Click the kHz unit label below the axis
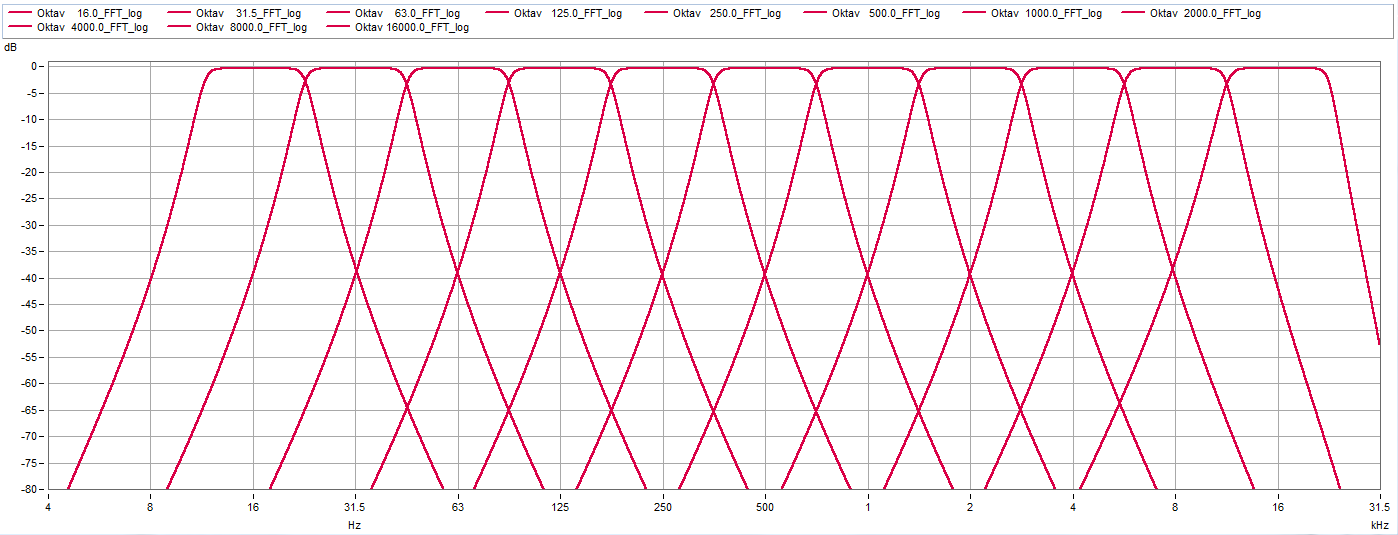Image resolution: width=1398 pixels, height=535 pixels. (1380, 524)
